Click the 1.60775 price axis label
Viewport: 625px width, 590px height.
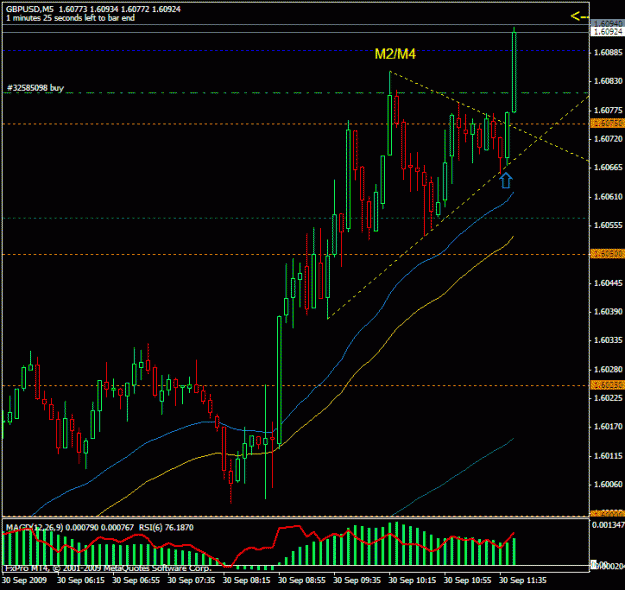[608, 110]
